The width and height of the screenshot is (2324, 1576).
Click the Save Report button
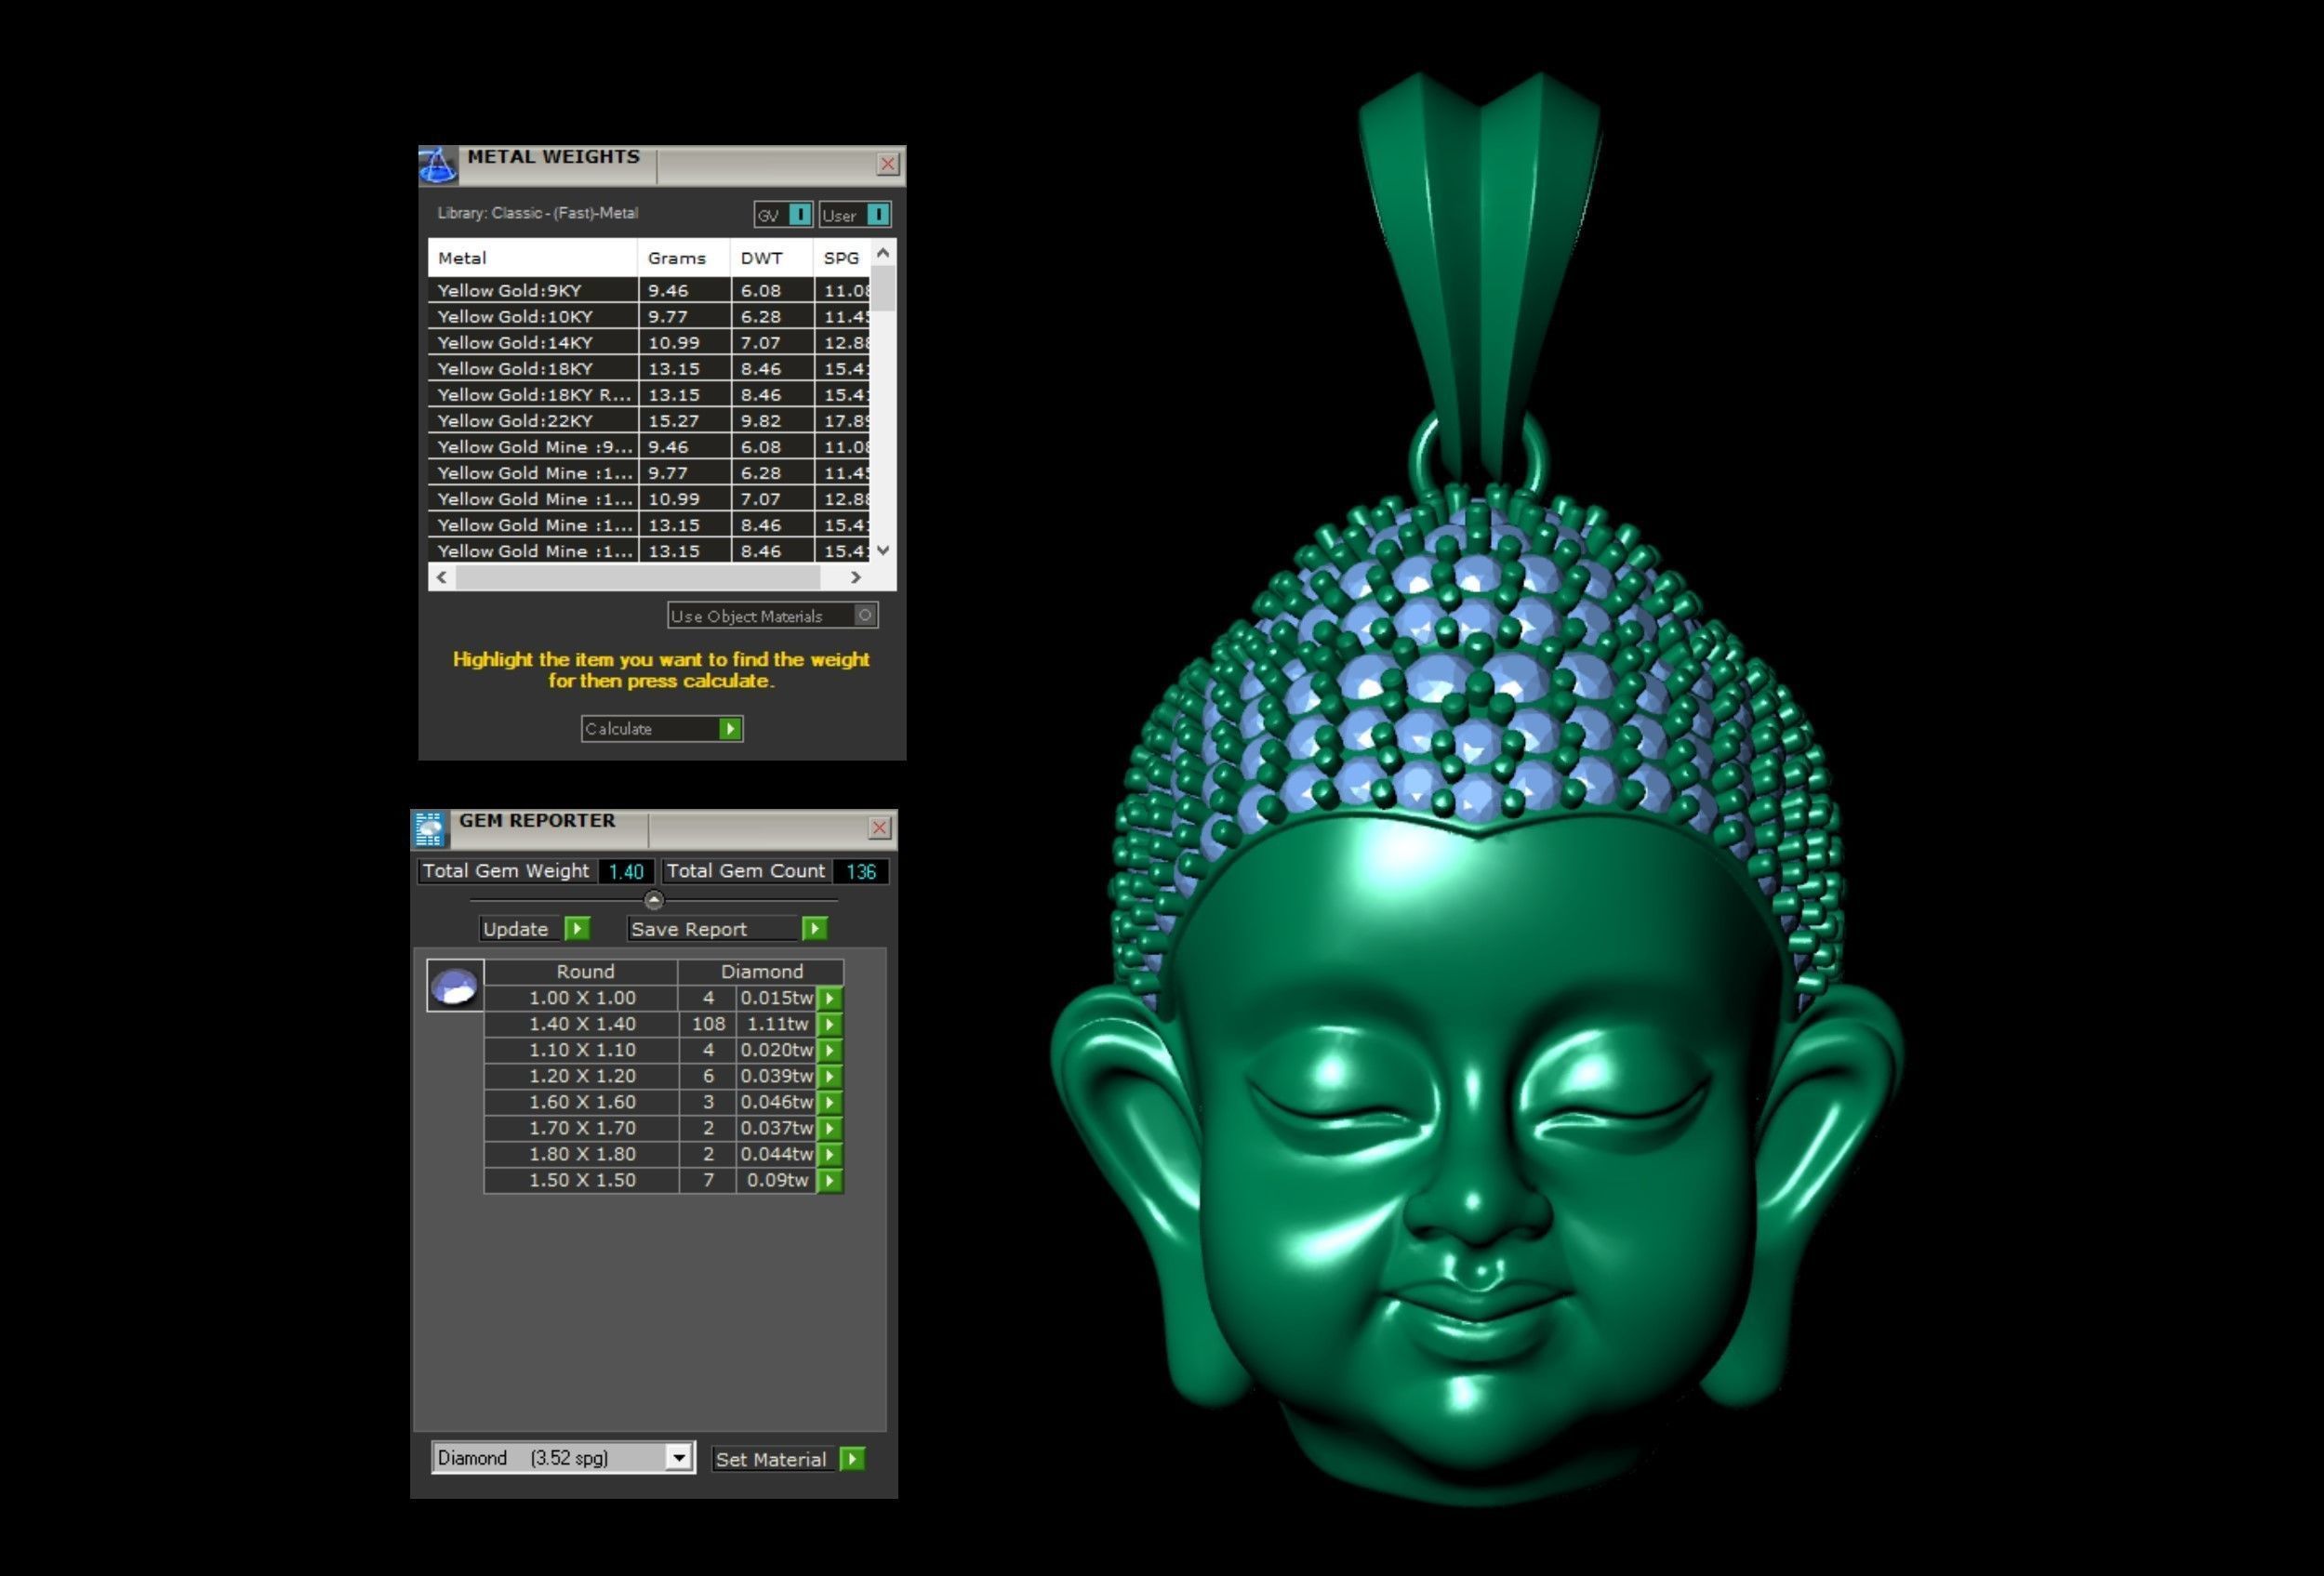point(728,929)
